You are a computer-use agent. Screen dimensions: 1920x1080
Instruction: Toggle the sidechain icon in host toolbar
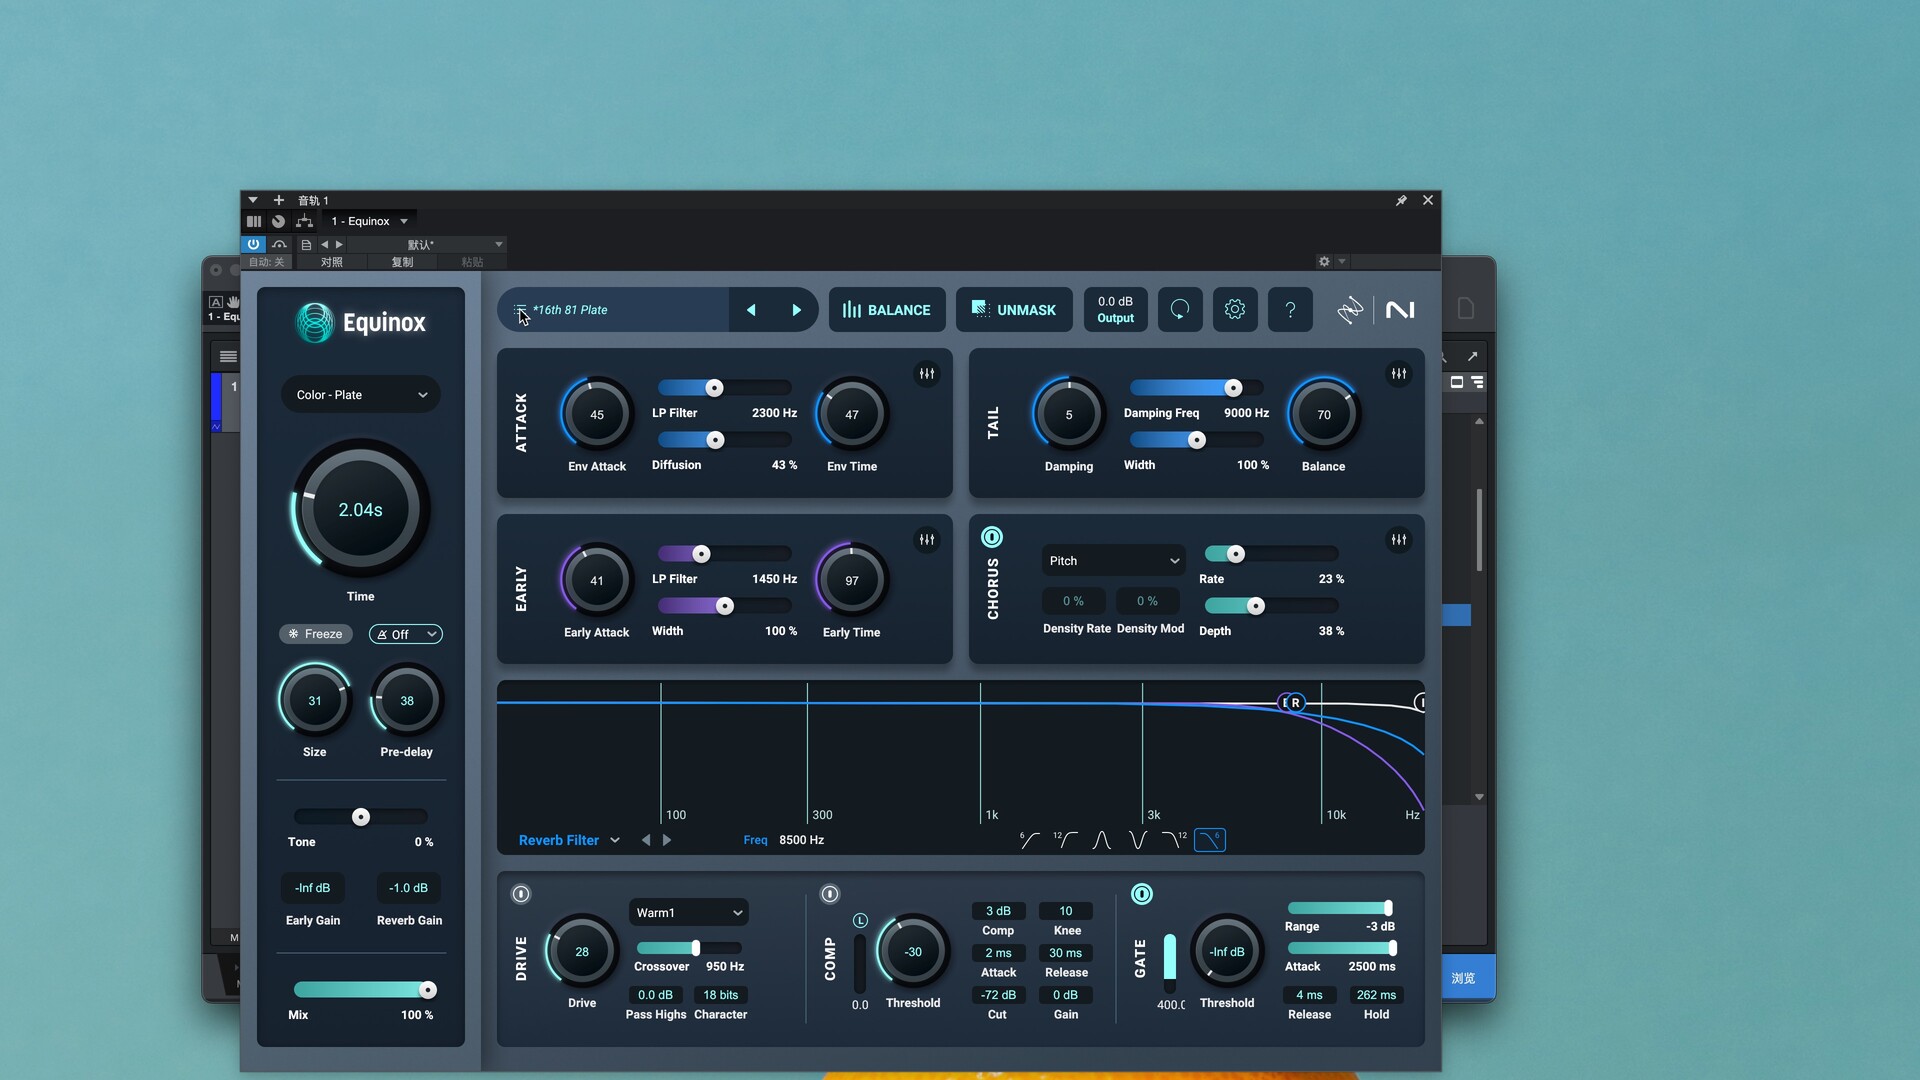pyautogui.click(x=280, y=244)
